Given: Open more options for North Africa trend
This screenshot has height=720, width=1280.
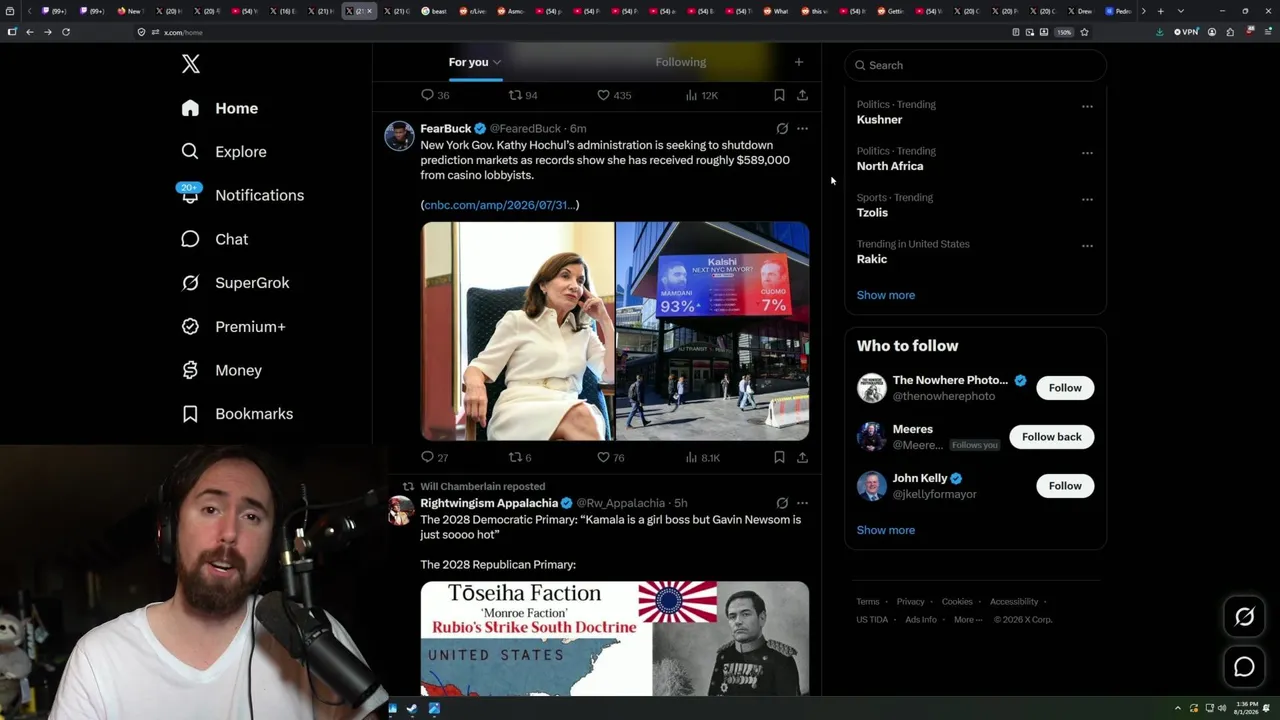Looking at the screenshot, I should click(1087, 153).
